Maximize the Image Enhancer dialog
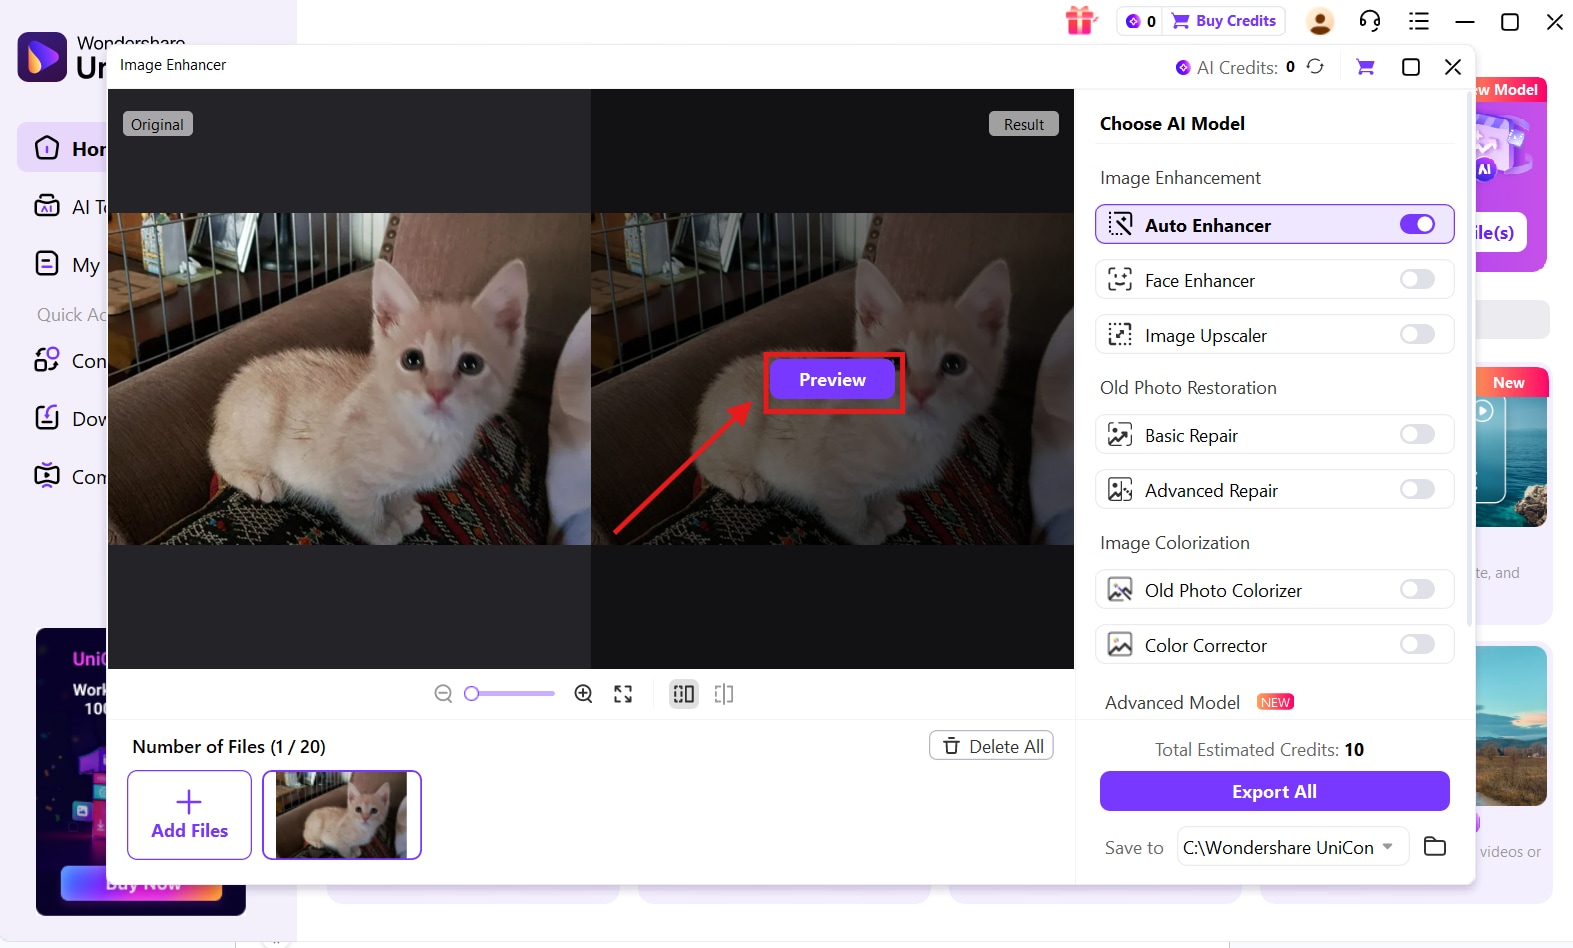 coord(1411,67)
